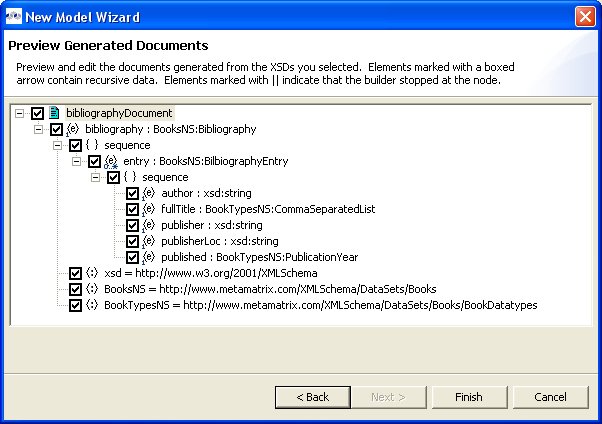Uncheck the bibliography element checkbox
The height and width of the screenshot is (424, 602).
tap(56, 129)
